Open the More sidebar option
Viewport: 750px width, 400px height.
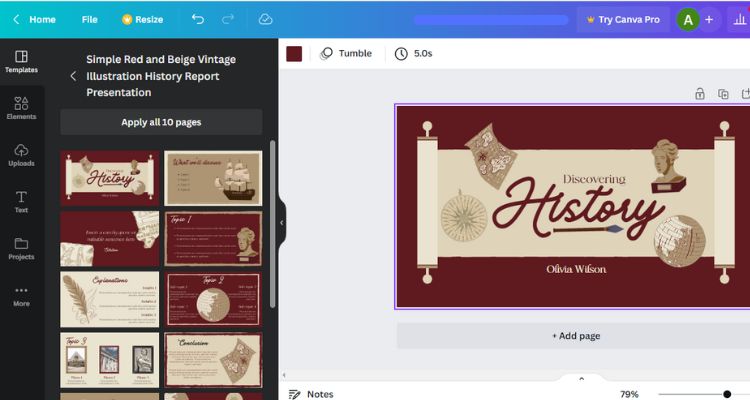21,296
